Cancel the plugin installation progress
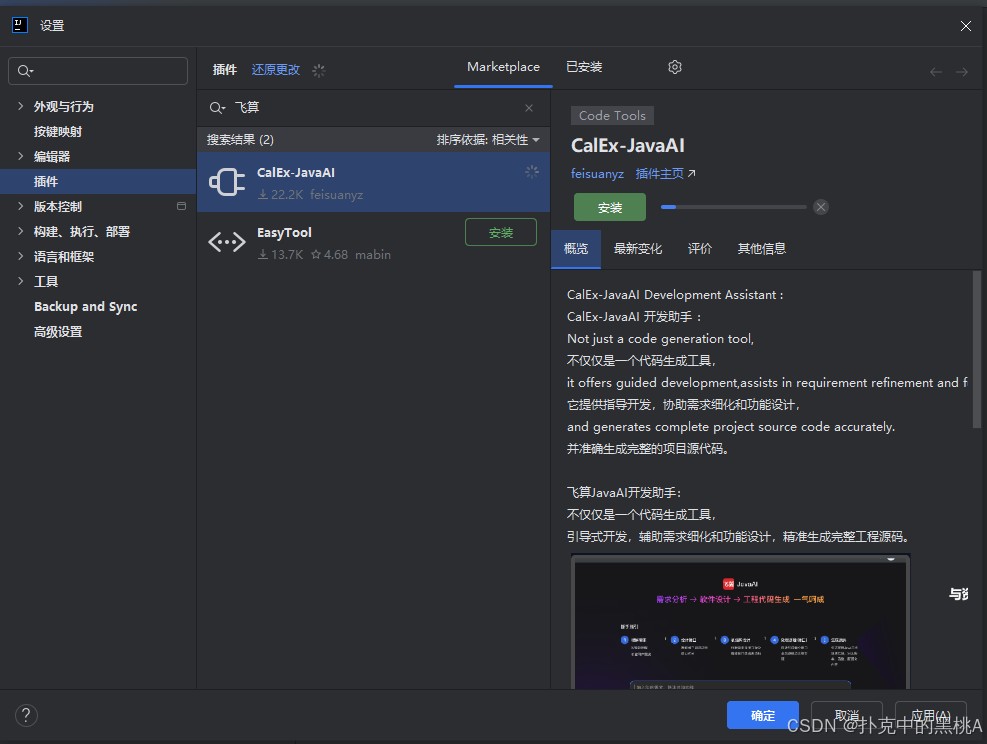Image resolution: width=987 pixels, height=744 pixels. (821, 207)
